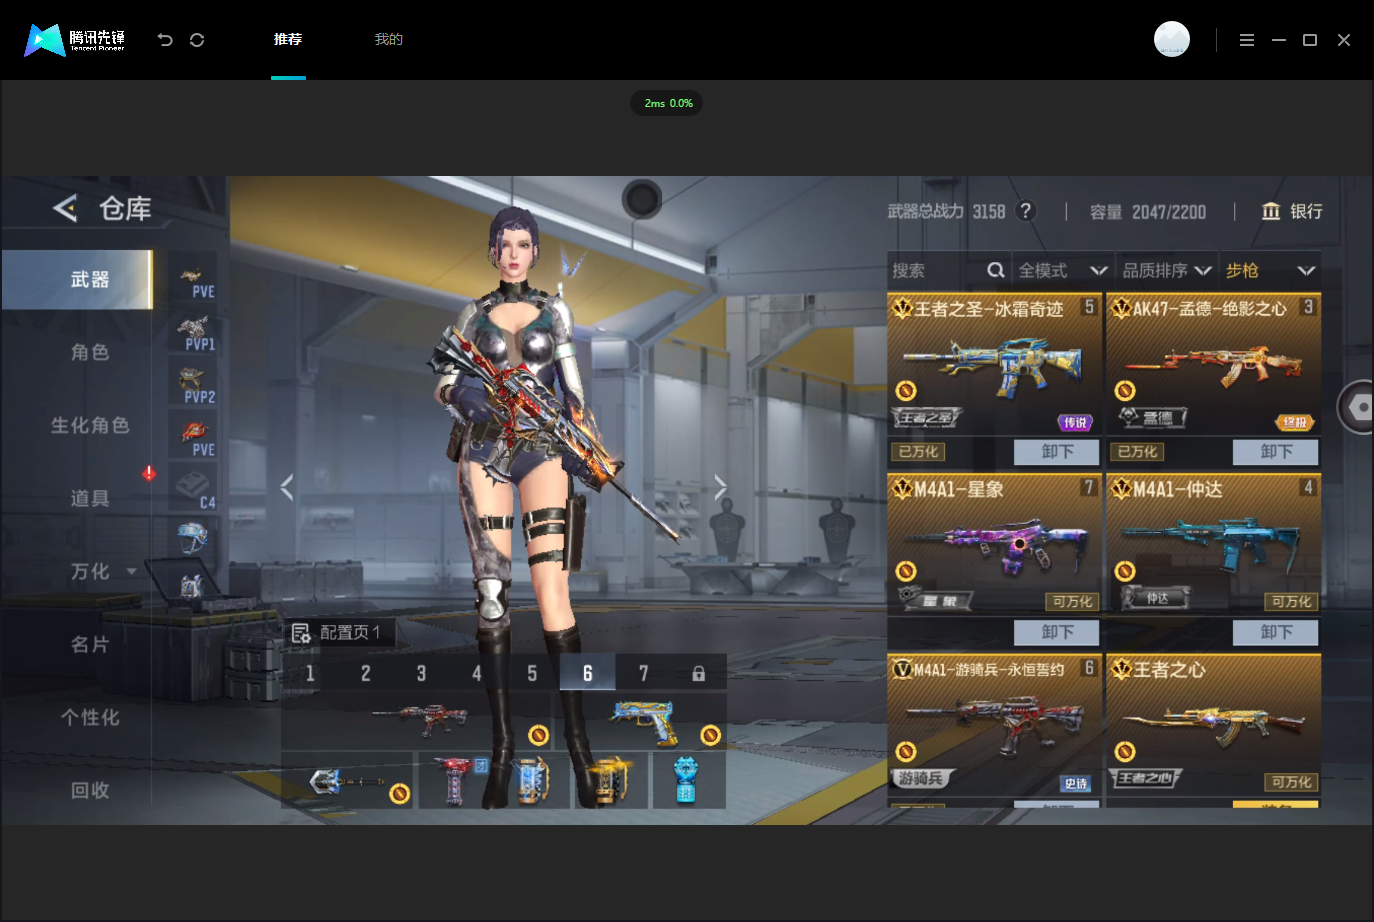
Task: Open the 全模式 mode dropdown
Action: (x=1063, y=270)
